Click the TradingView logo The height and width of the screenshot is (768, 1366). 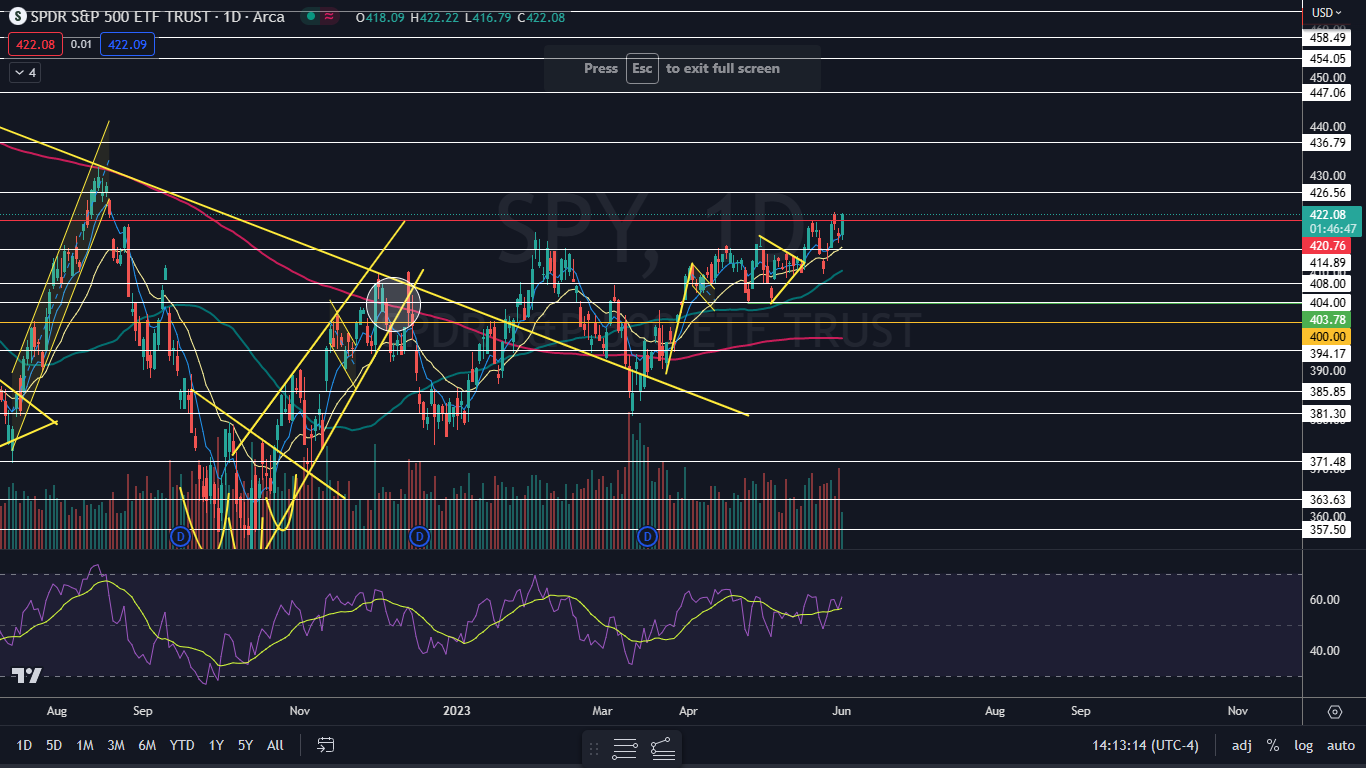pos(27,676)
